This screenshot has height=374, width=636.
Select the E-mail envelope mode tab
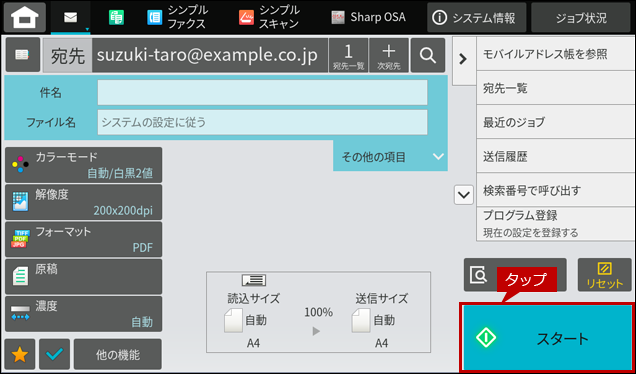click(71, 17)
